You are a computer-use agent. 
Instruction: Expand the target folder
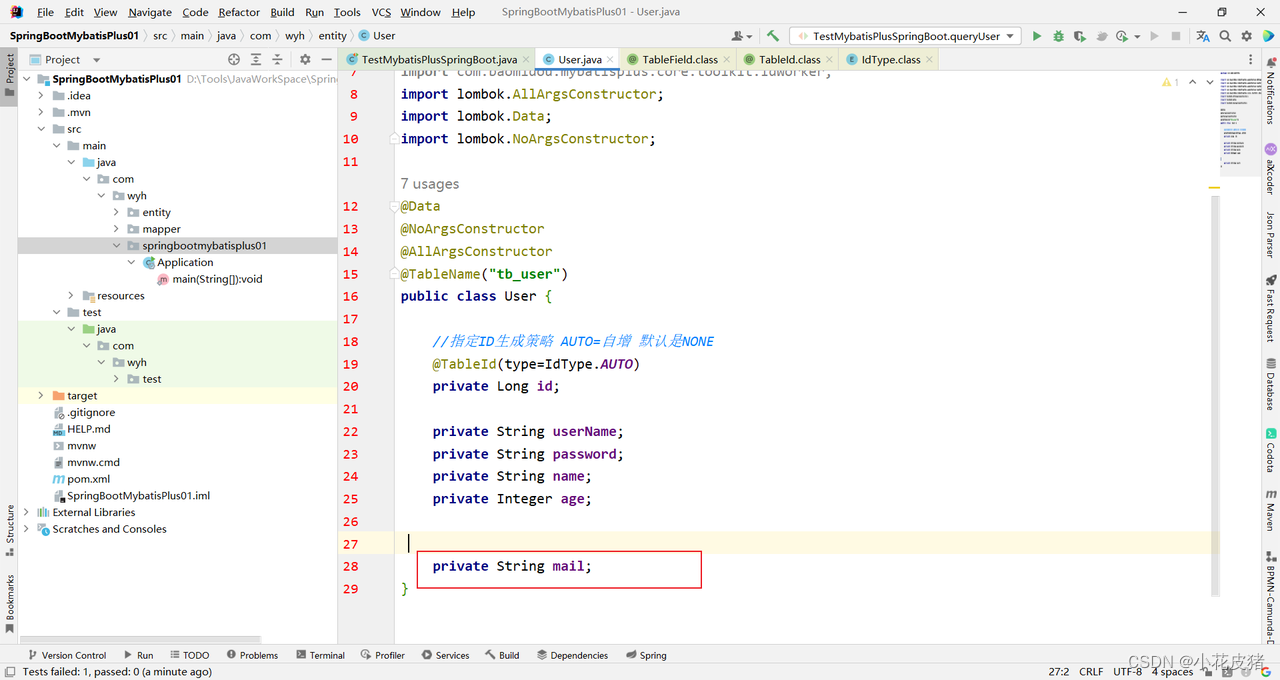pos(41,396)
